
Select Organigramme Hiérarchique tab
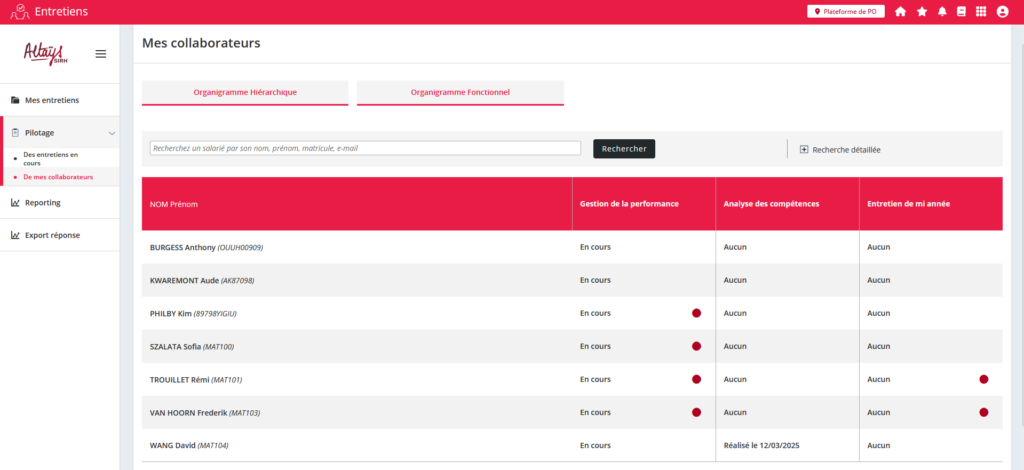245,92
